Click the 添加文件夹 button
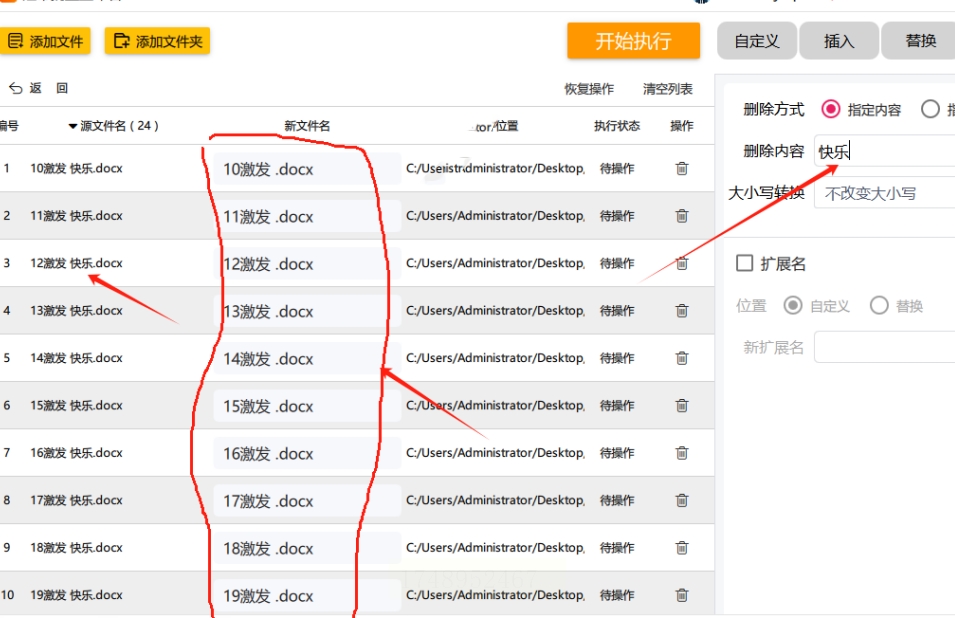Screen dimensions: 955x618 157,41
